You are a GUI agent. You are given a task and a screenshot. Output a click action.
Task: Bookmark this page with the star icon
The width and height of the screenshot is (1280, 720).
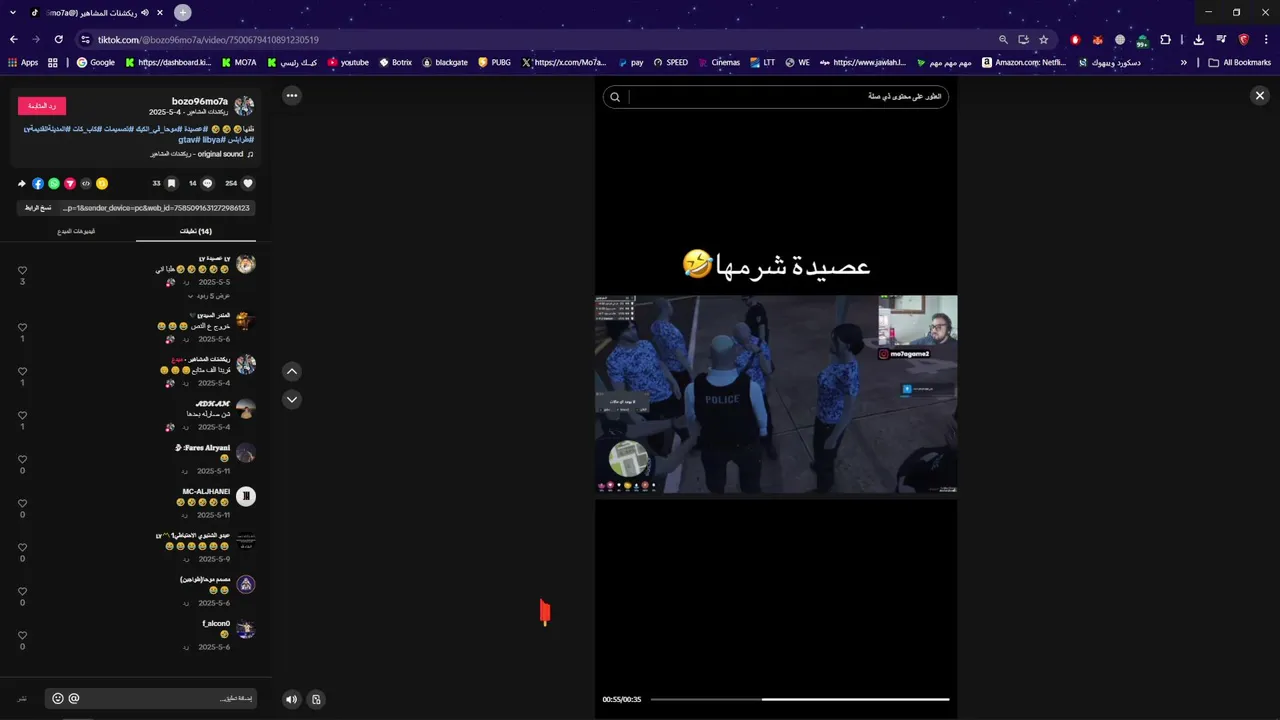[x=1044, y=39]
